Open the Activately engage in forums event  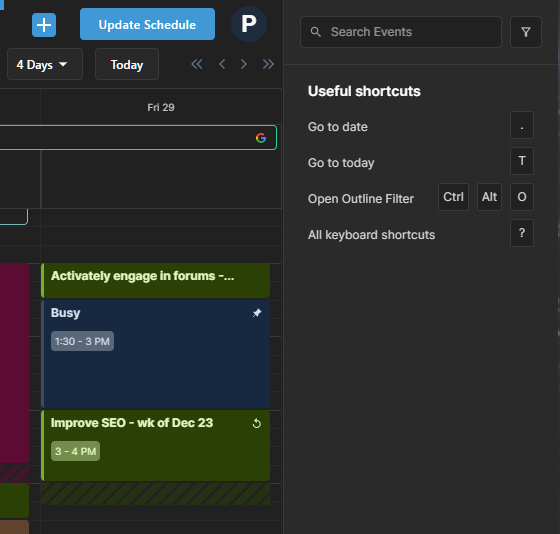[x=155, y=280]
